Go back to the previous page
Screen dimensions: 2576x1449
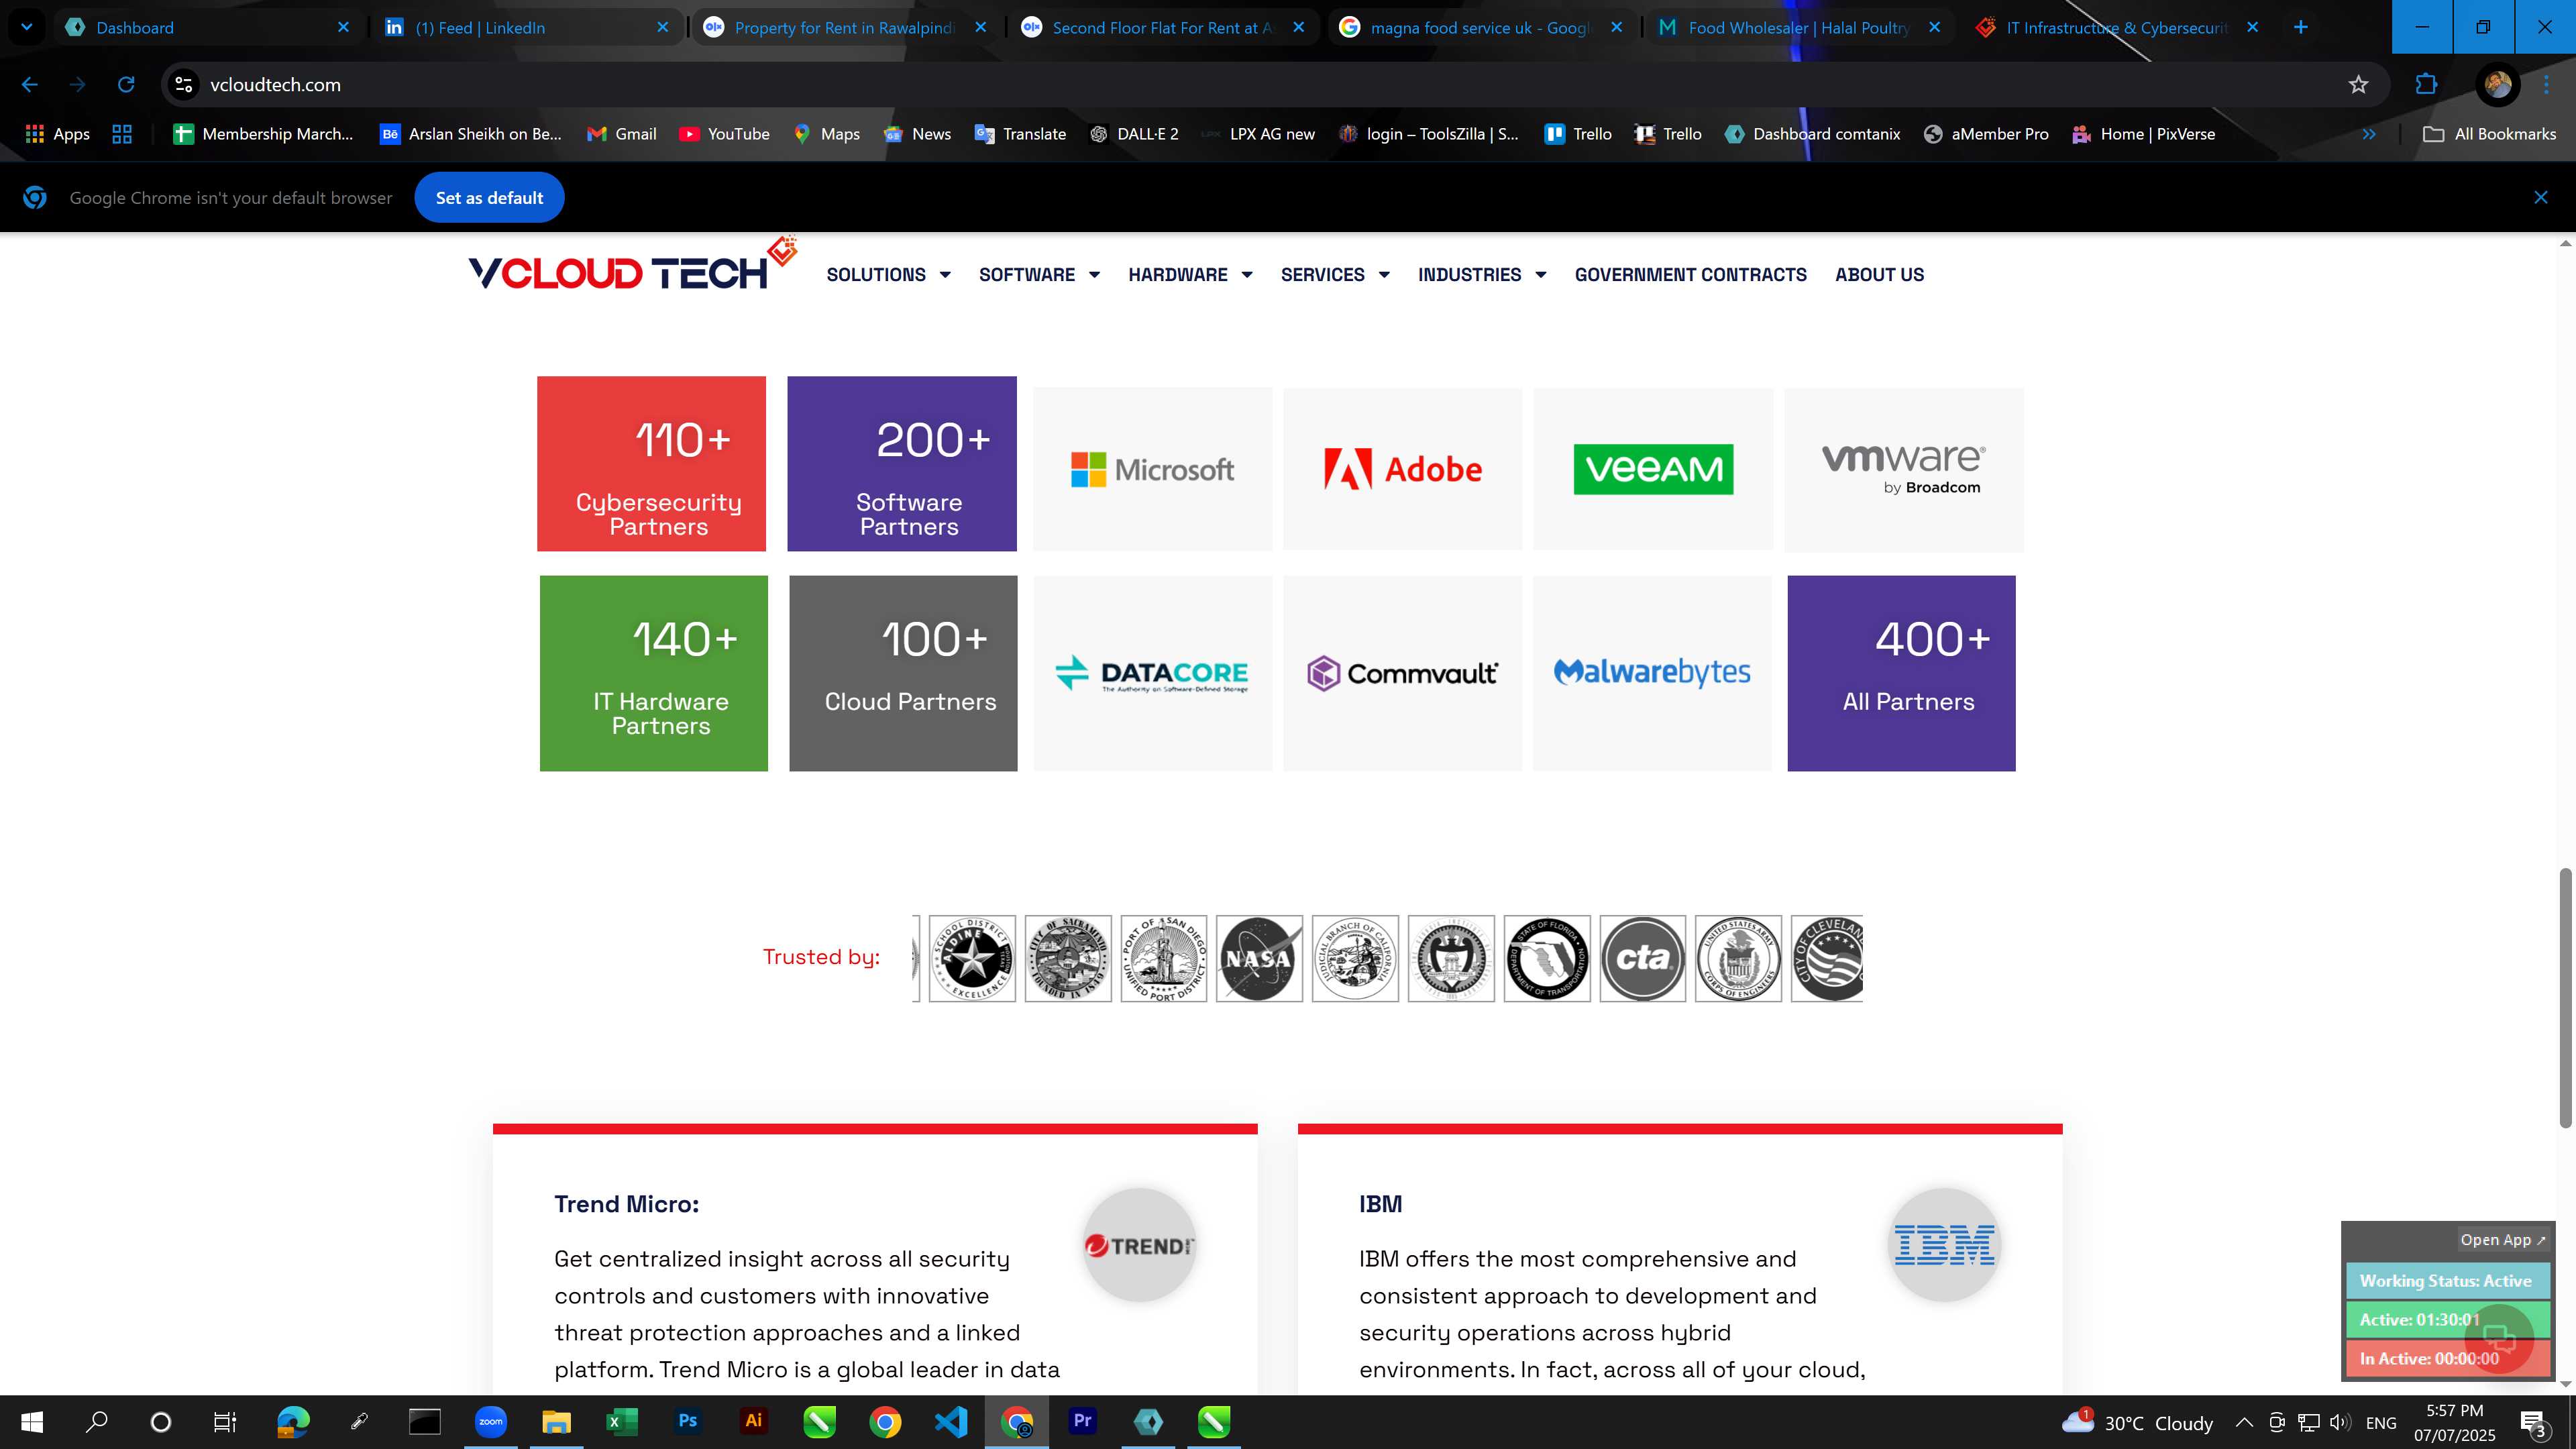[30, 85]
